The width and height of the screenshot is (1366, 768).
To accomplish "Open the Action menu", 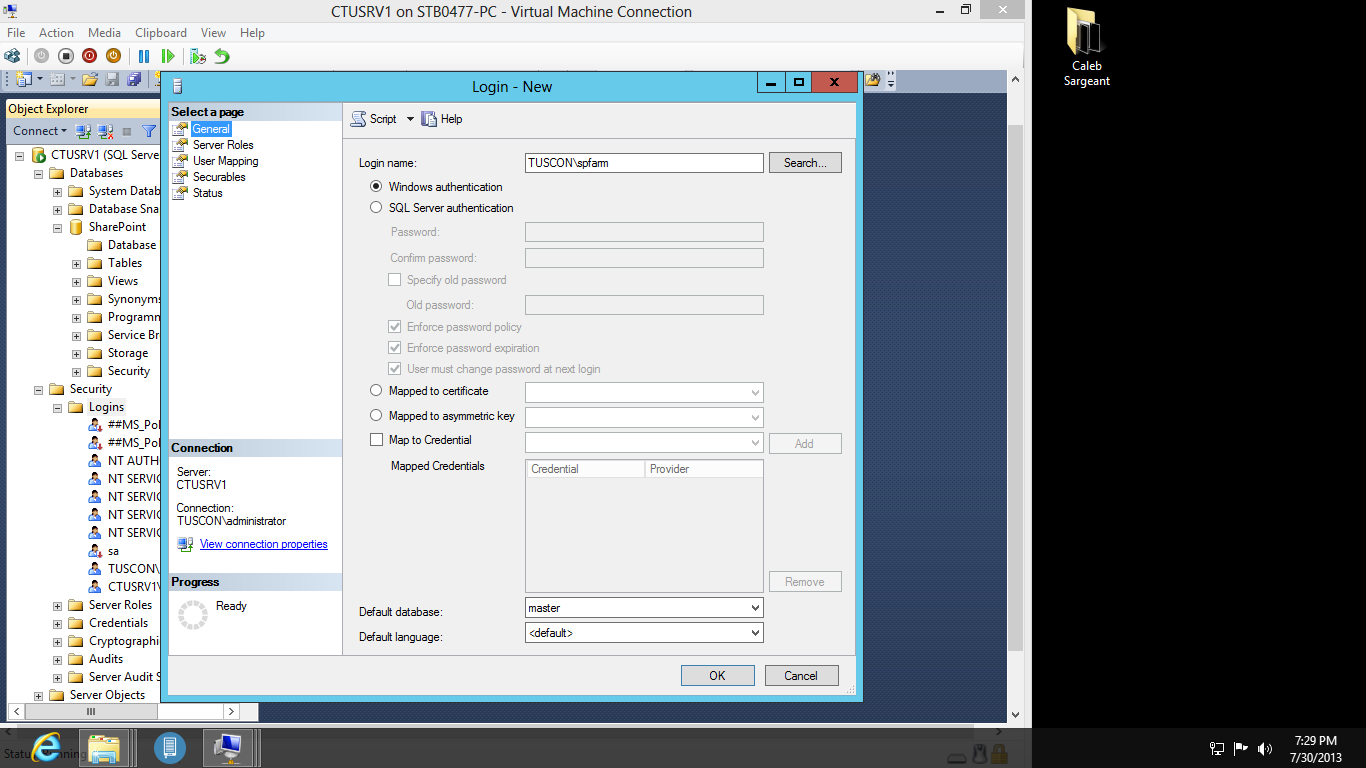I will (x=57, y=33).
